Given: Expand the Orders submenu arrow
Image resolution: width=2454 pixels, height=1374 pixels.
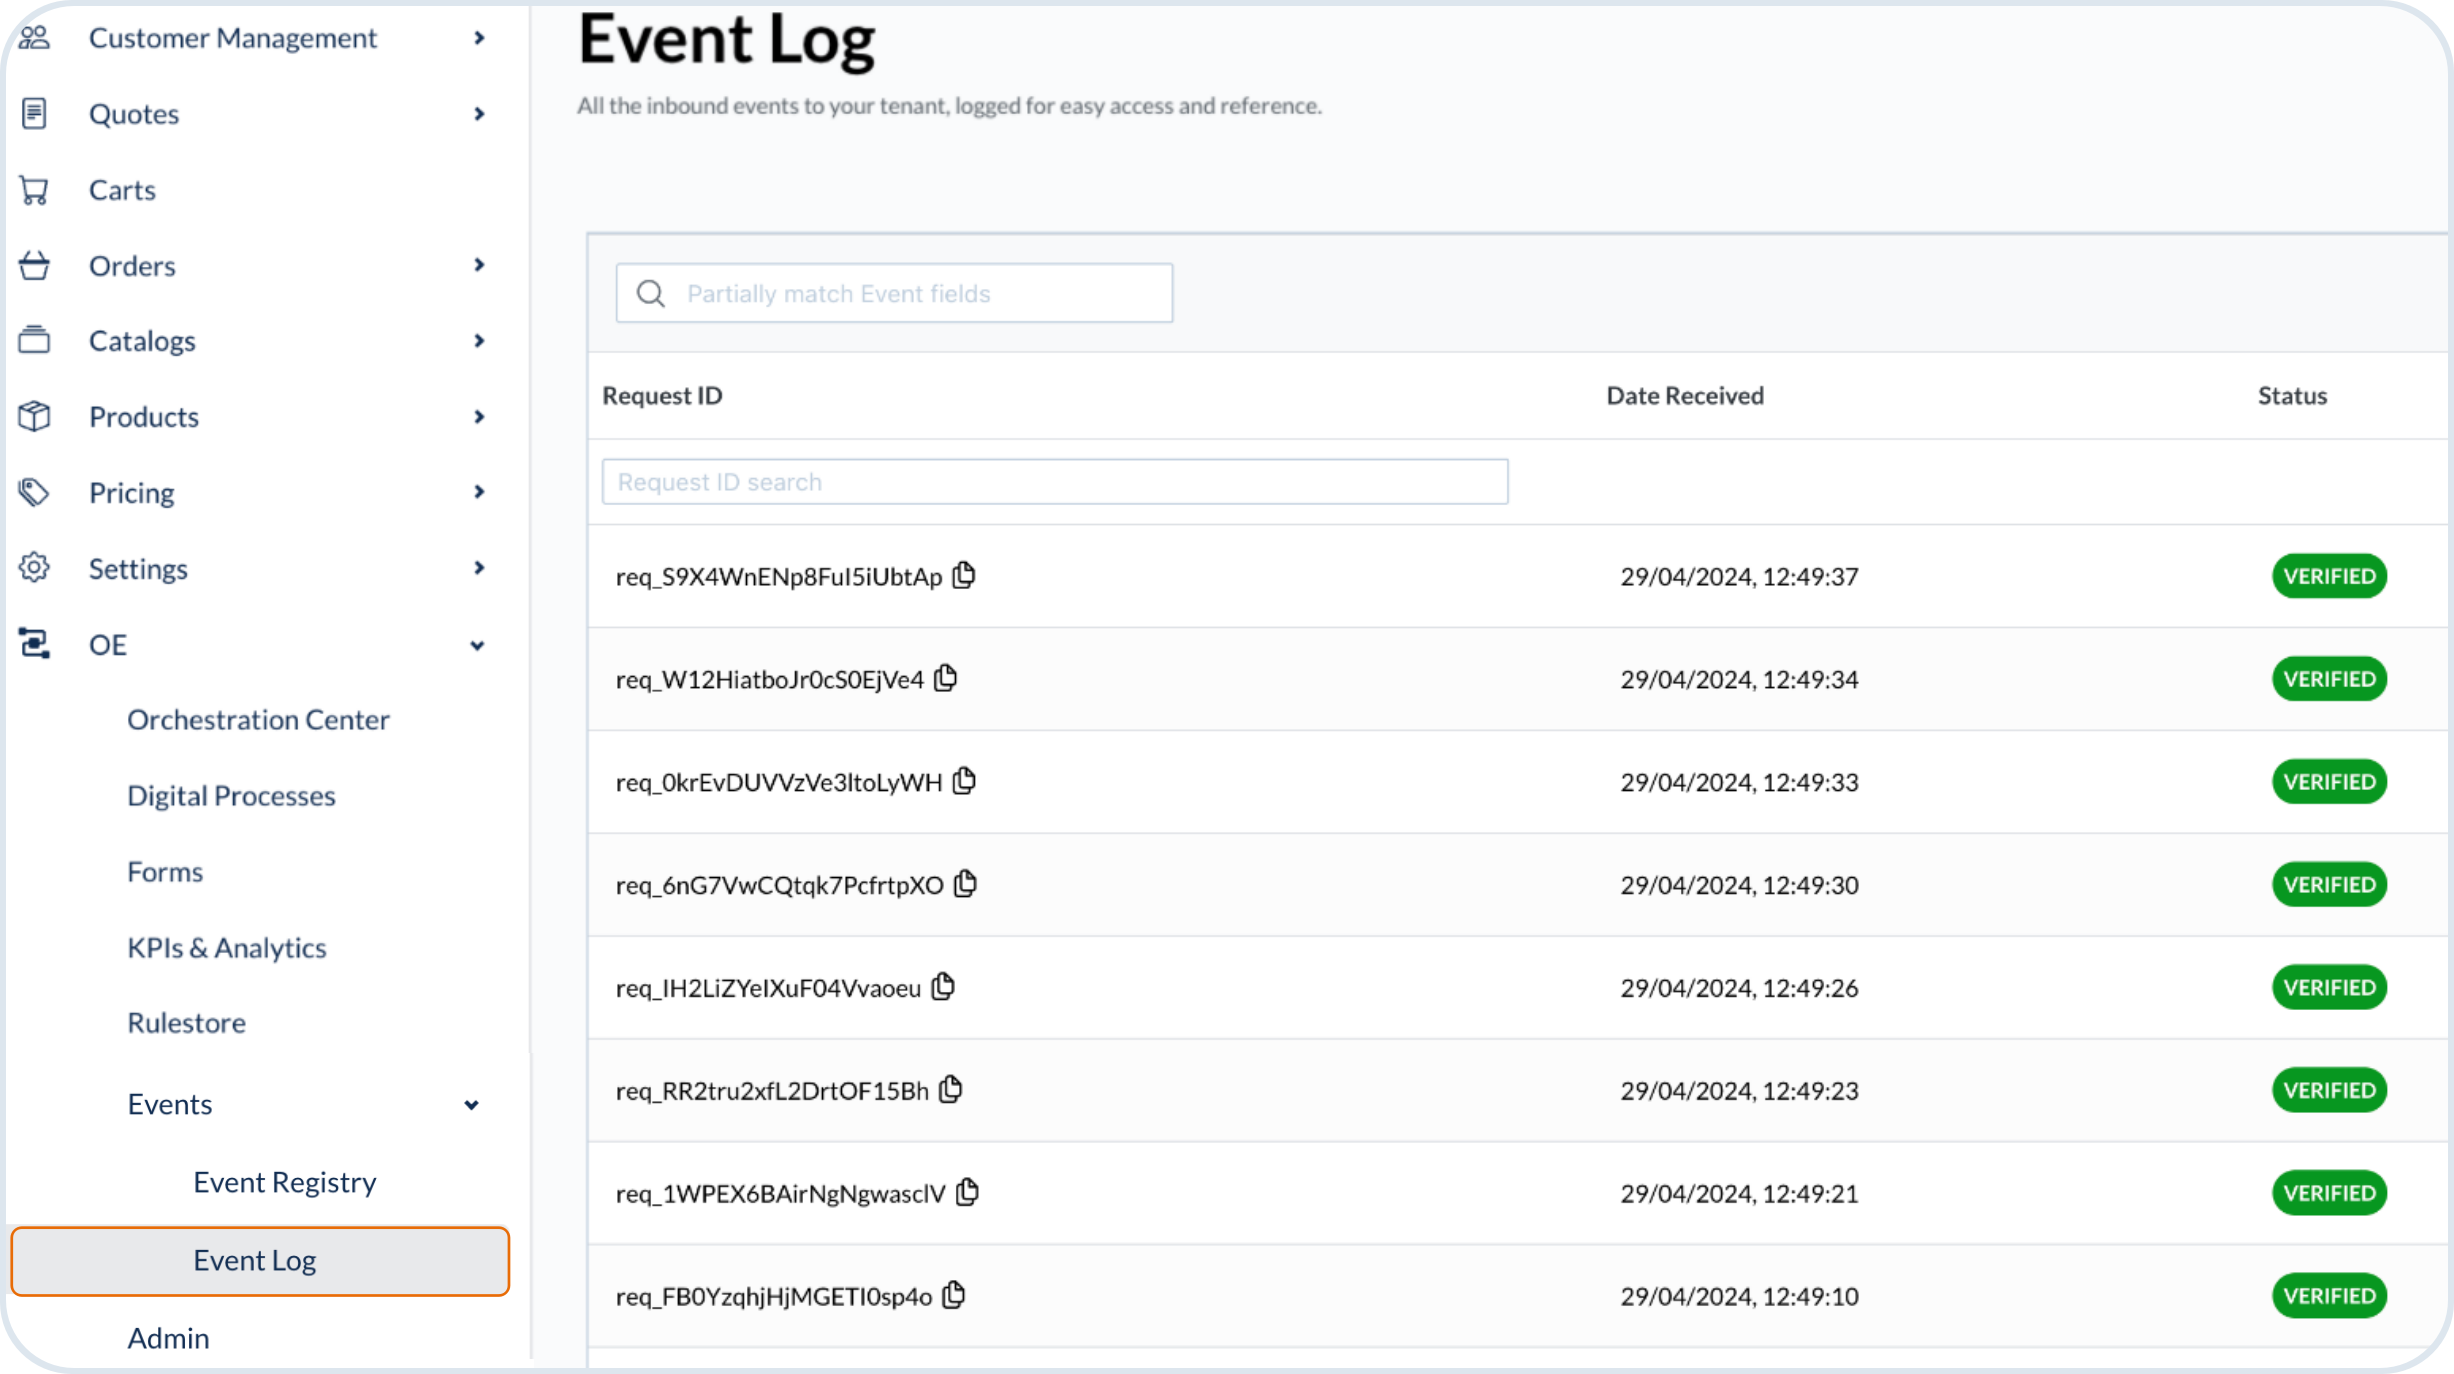Looking at the screenshot, I should [x=479, y=265].
